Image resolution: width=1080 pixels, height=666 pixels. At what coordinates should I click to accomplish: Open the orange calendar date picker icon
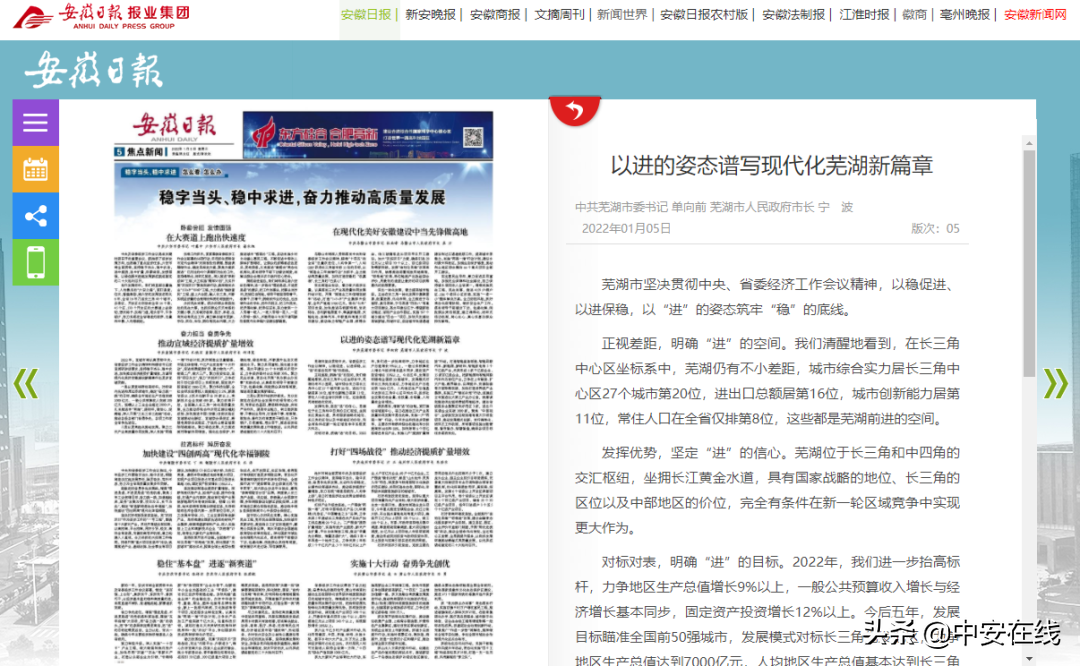tap(35, 169)
